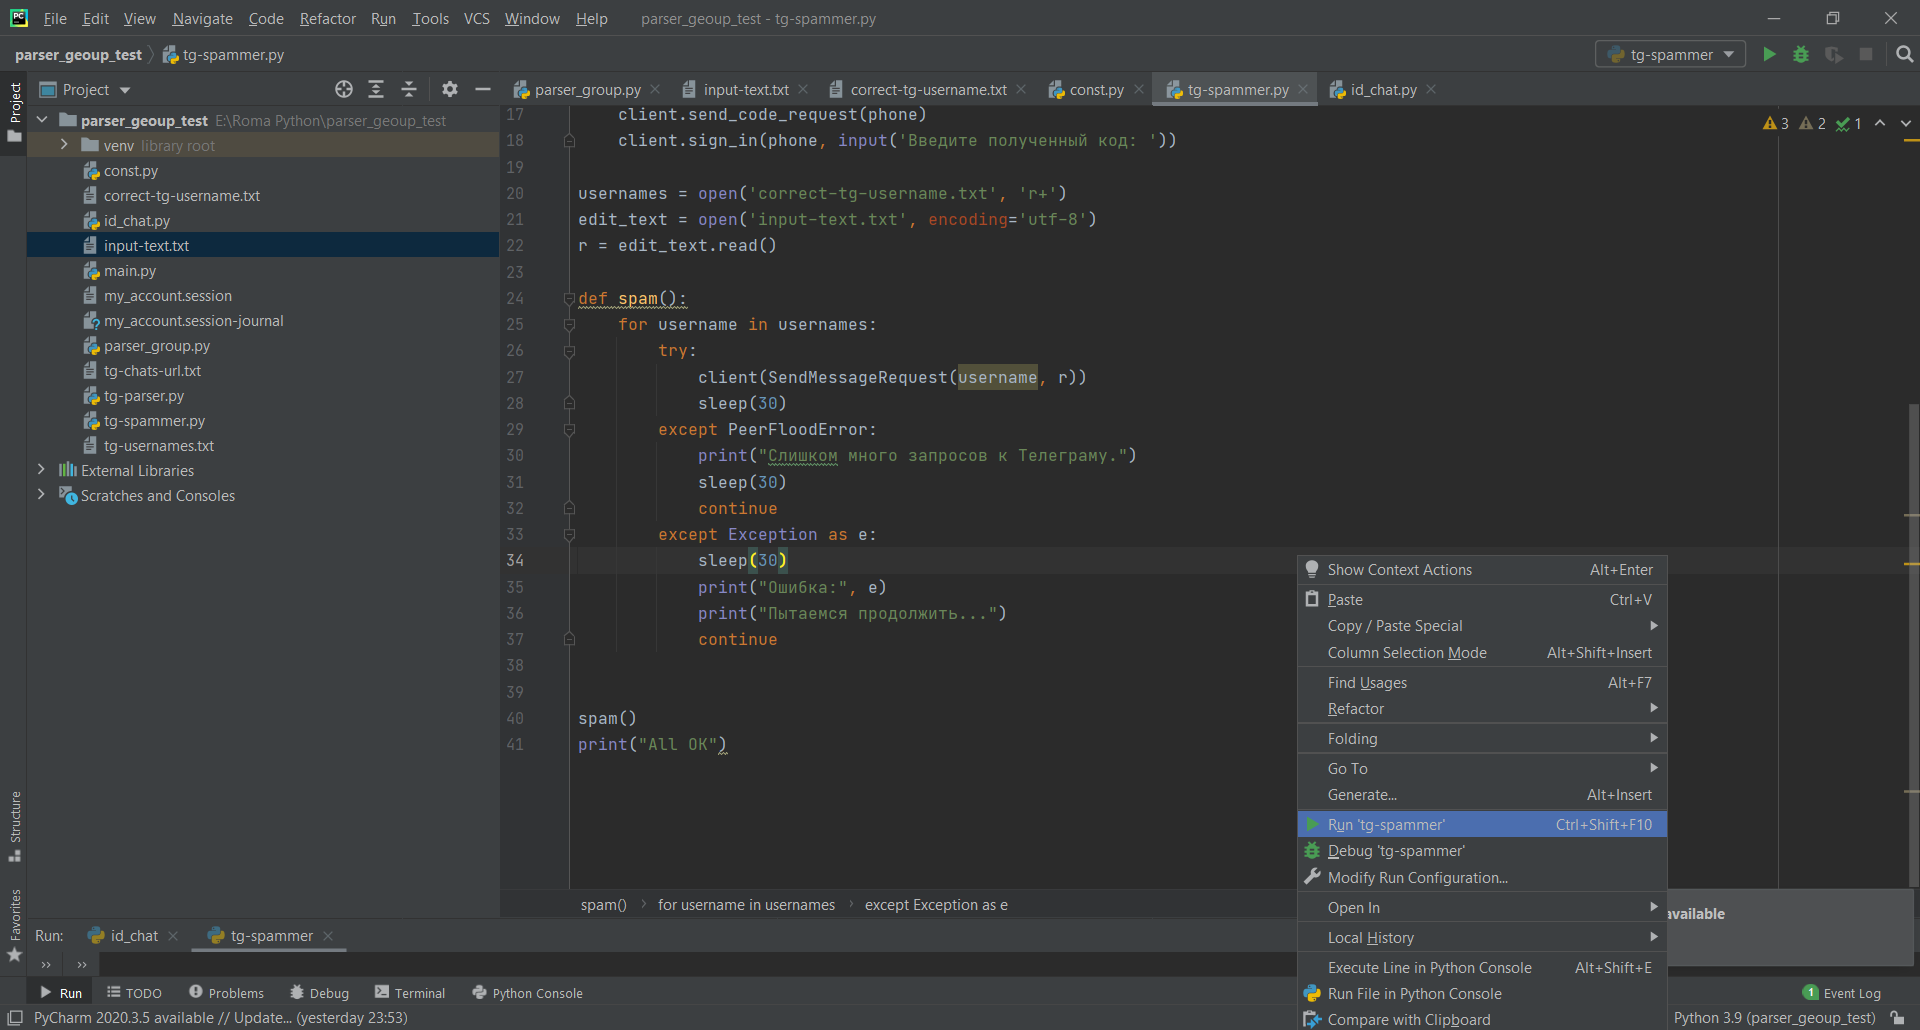Fold the try block at line 26
The height and width of the screenshot is (1030, 1920).
[x=569, y=351]
